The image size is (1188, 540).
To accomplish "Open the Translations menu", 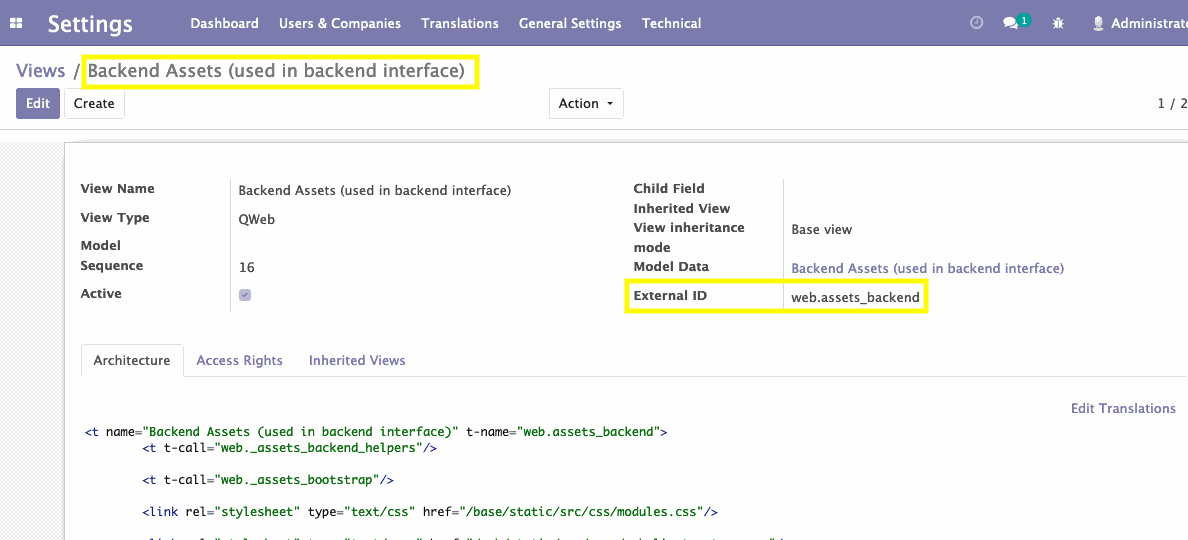I will coord(460,23).
